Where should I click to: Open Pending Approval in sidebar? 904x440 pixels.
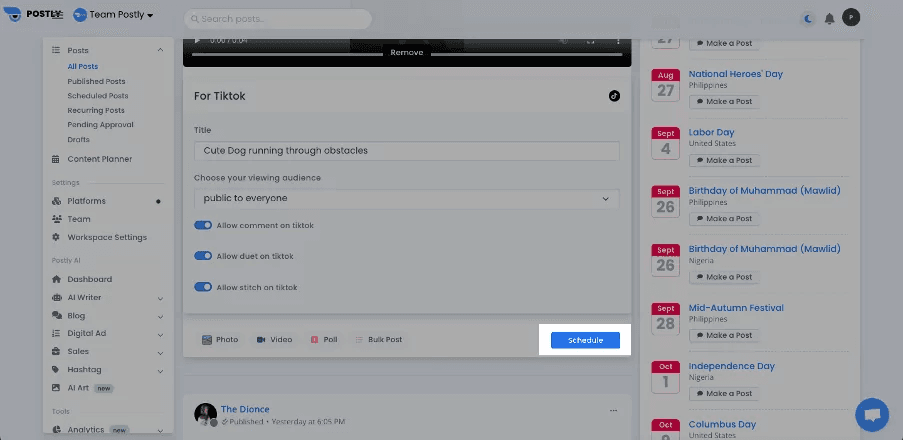click(100, 125)
